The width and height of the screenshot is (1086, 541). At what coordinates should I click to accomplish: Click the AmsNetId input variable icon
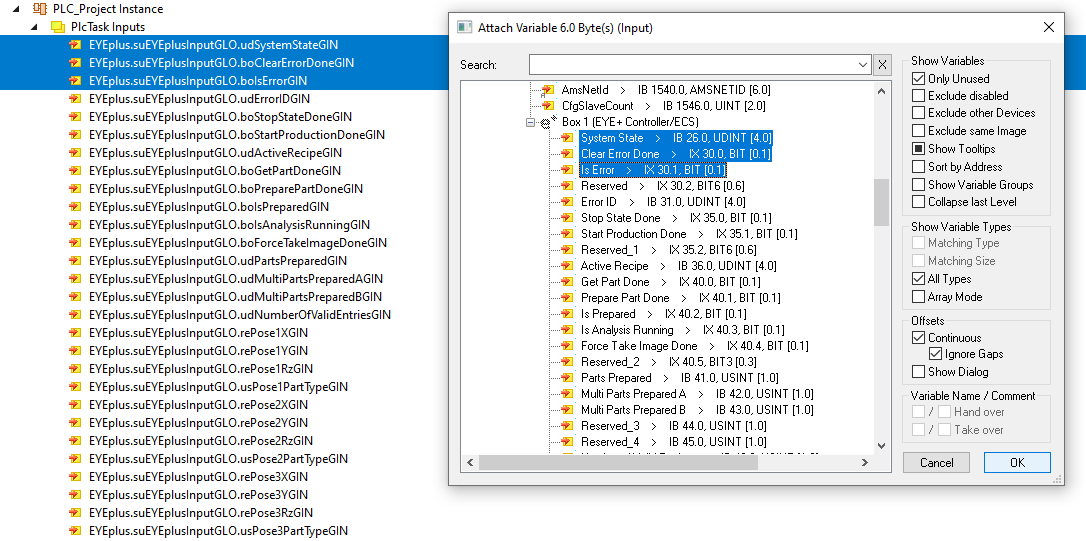coord(547,90)
